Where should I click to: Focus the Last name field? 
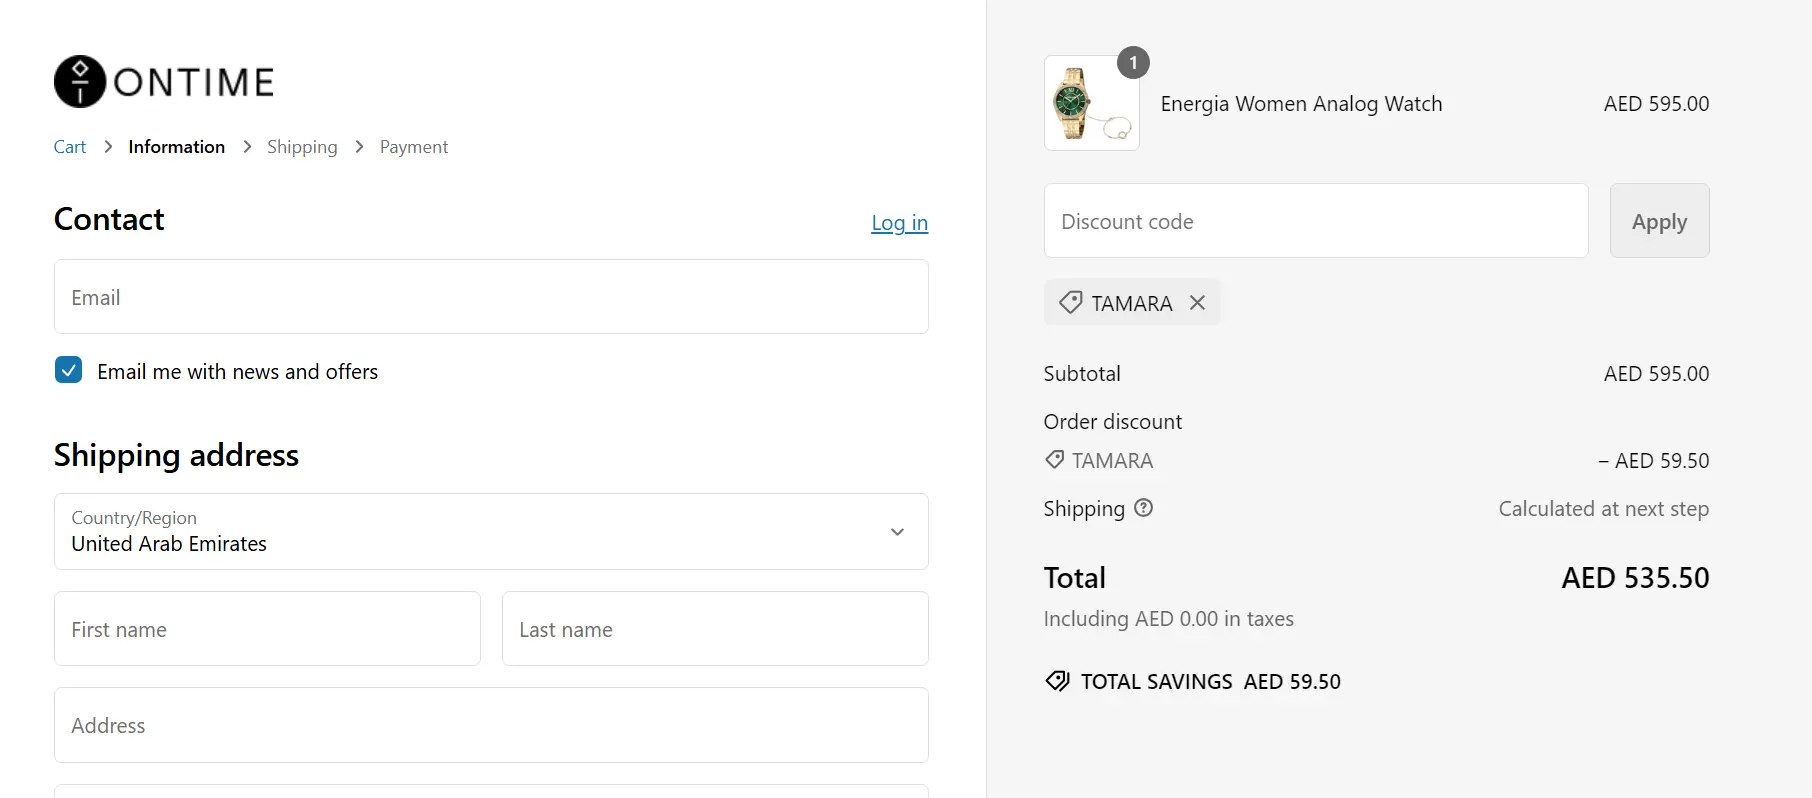[x=715, y=629]
